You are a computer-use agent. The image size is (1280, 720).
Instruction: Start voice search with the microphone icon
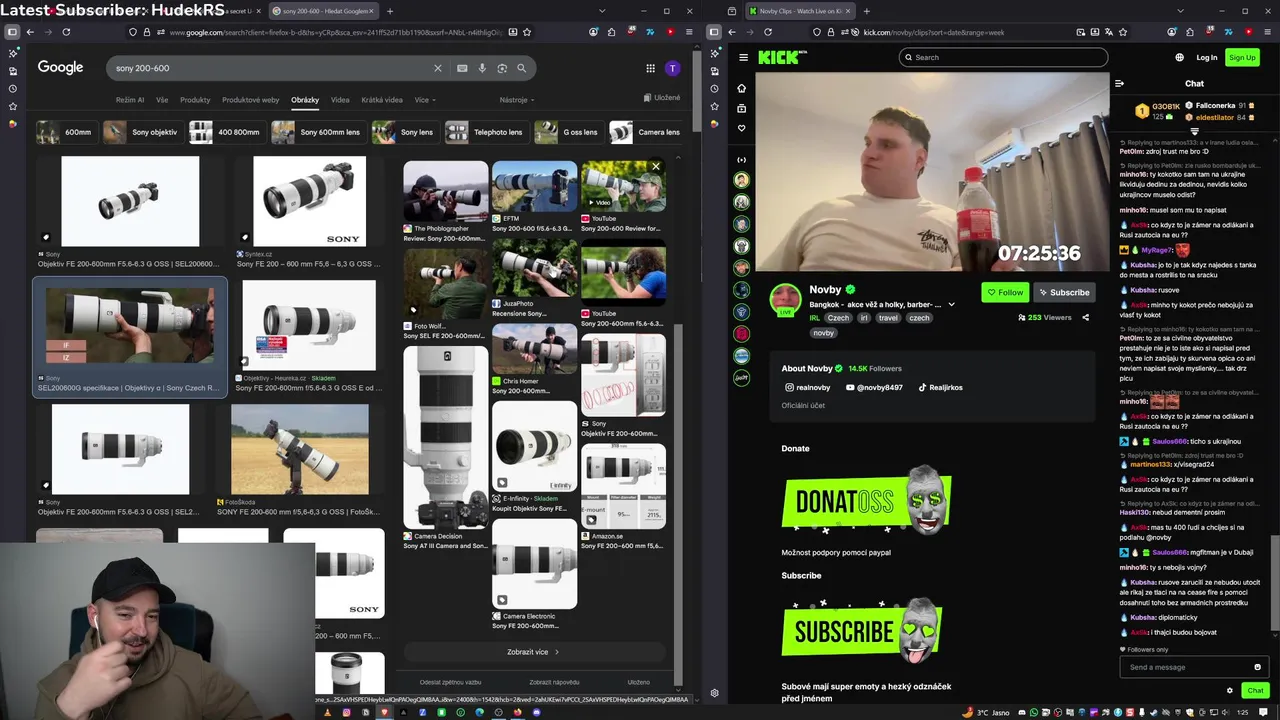(x=482, y=68)
